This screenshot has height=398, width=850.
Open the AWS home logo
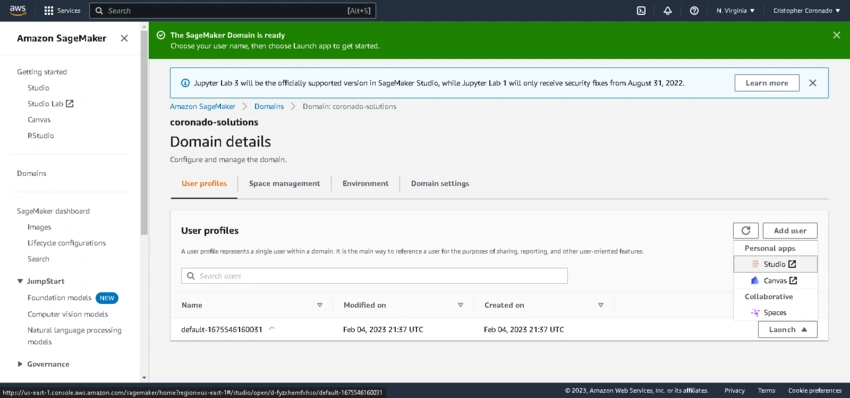tap(18, 10)
